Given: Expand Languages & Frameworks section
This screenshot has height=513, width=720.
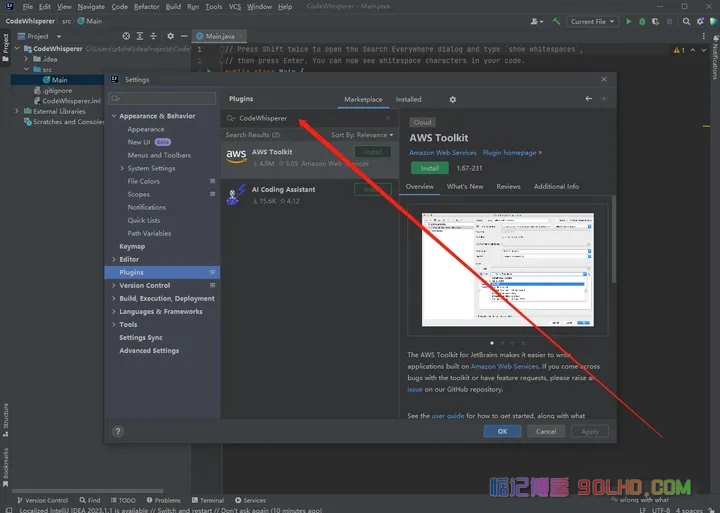Looking at the screenshot, I should point(114,311).
